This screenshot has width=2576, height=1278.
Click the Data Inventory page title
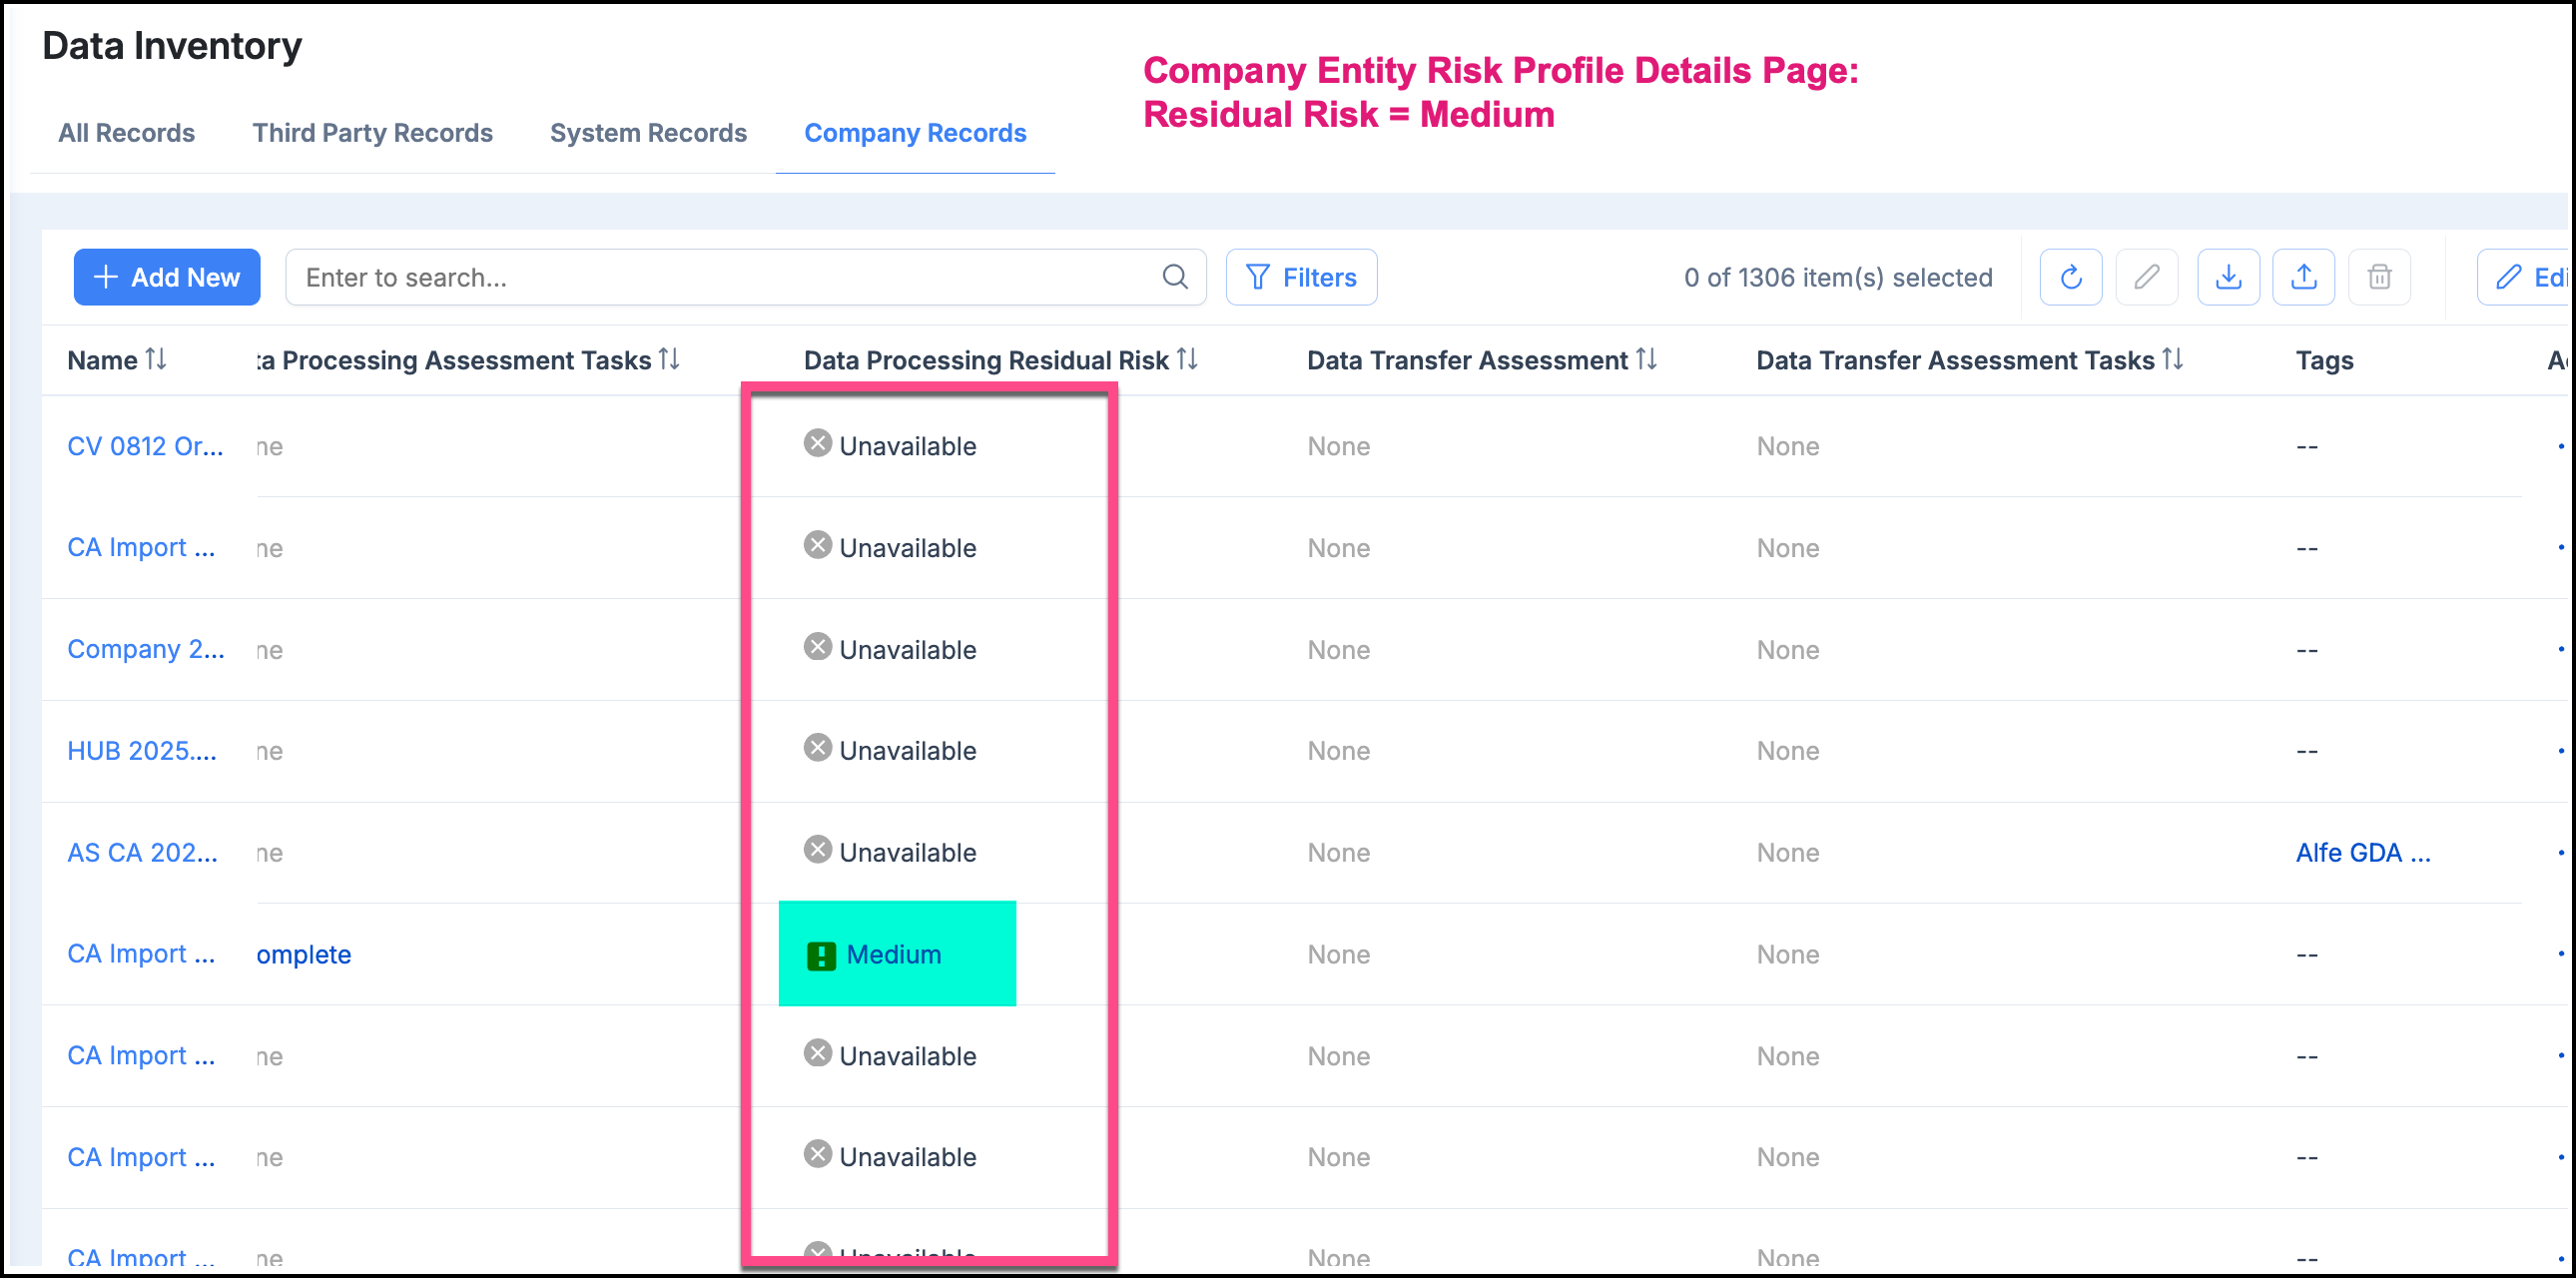[x=172, y=46]
